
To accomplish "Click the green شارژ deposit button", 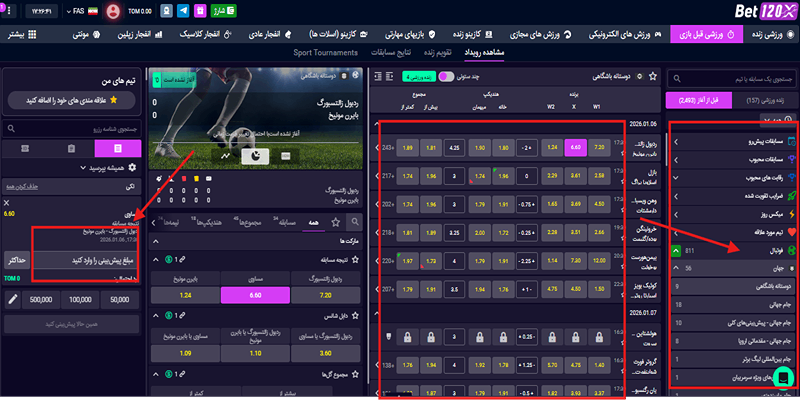I will click(224, 11).
